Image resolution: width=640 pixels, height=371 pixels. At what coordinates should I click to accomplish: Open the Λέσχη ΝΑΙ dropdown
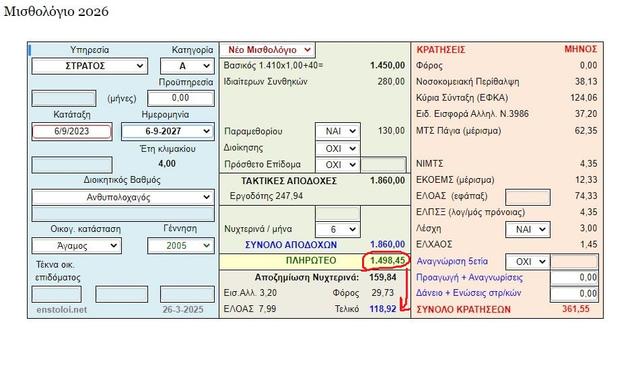(x=527, y=229)
